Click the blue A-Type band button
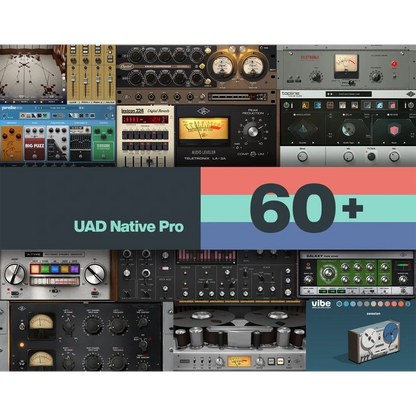 coord(55,269)
